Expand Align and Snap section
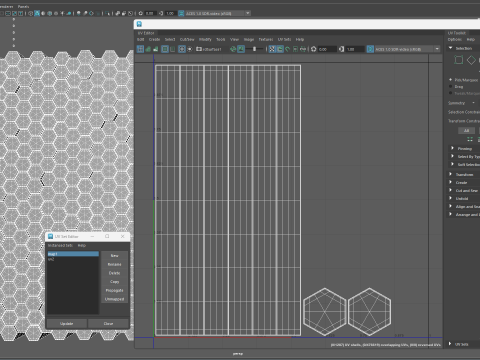 coord(450,206)
